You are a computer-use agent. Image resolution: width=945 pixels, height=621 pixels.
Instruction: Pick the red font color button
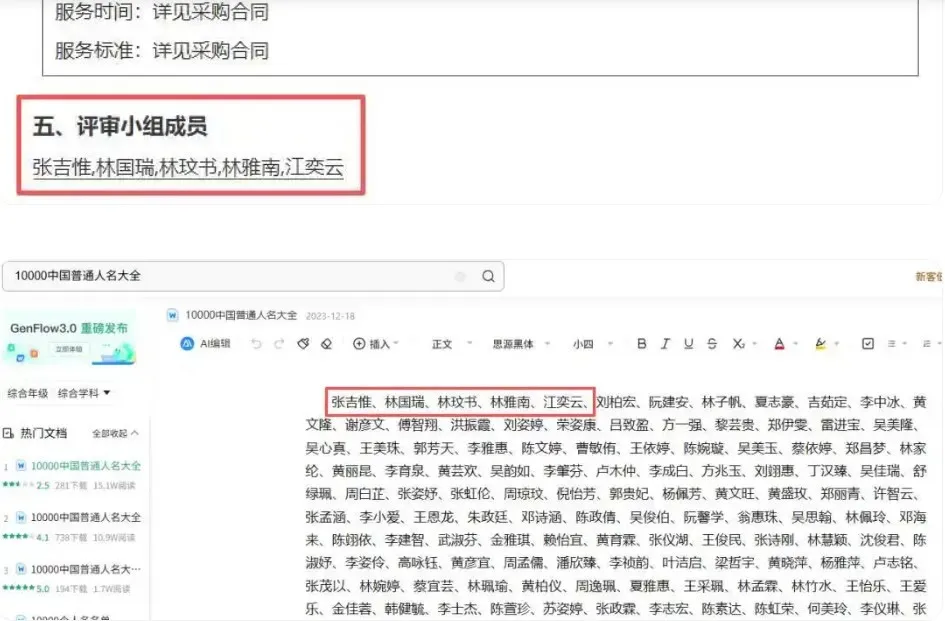coord(779,343)
